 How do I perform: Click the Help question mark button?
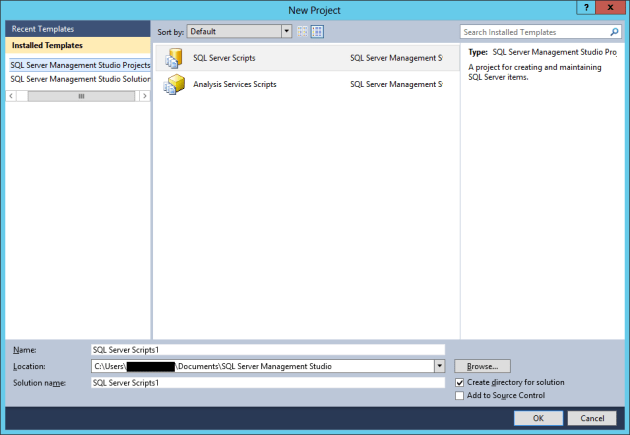coord(585,8)
